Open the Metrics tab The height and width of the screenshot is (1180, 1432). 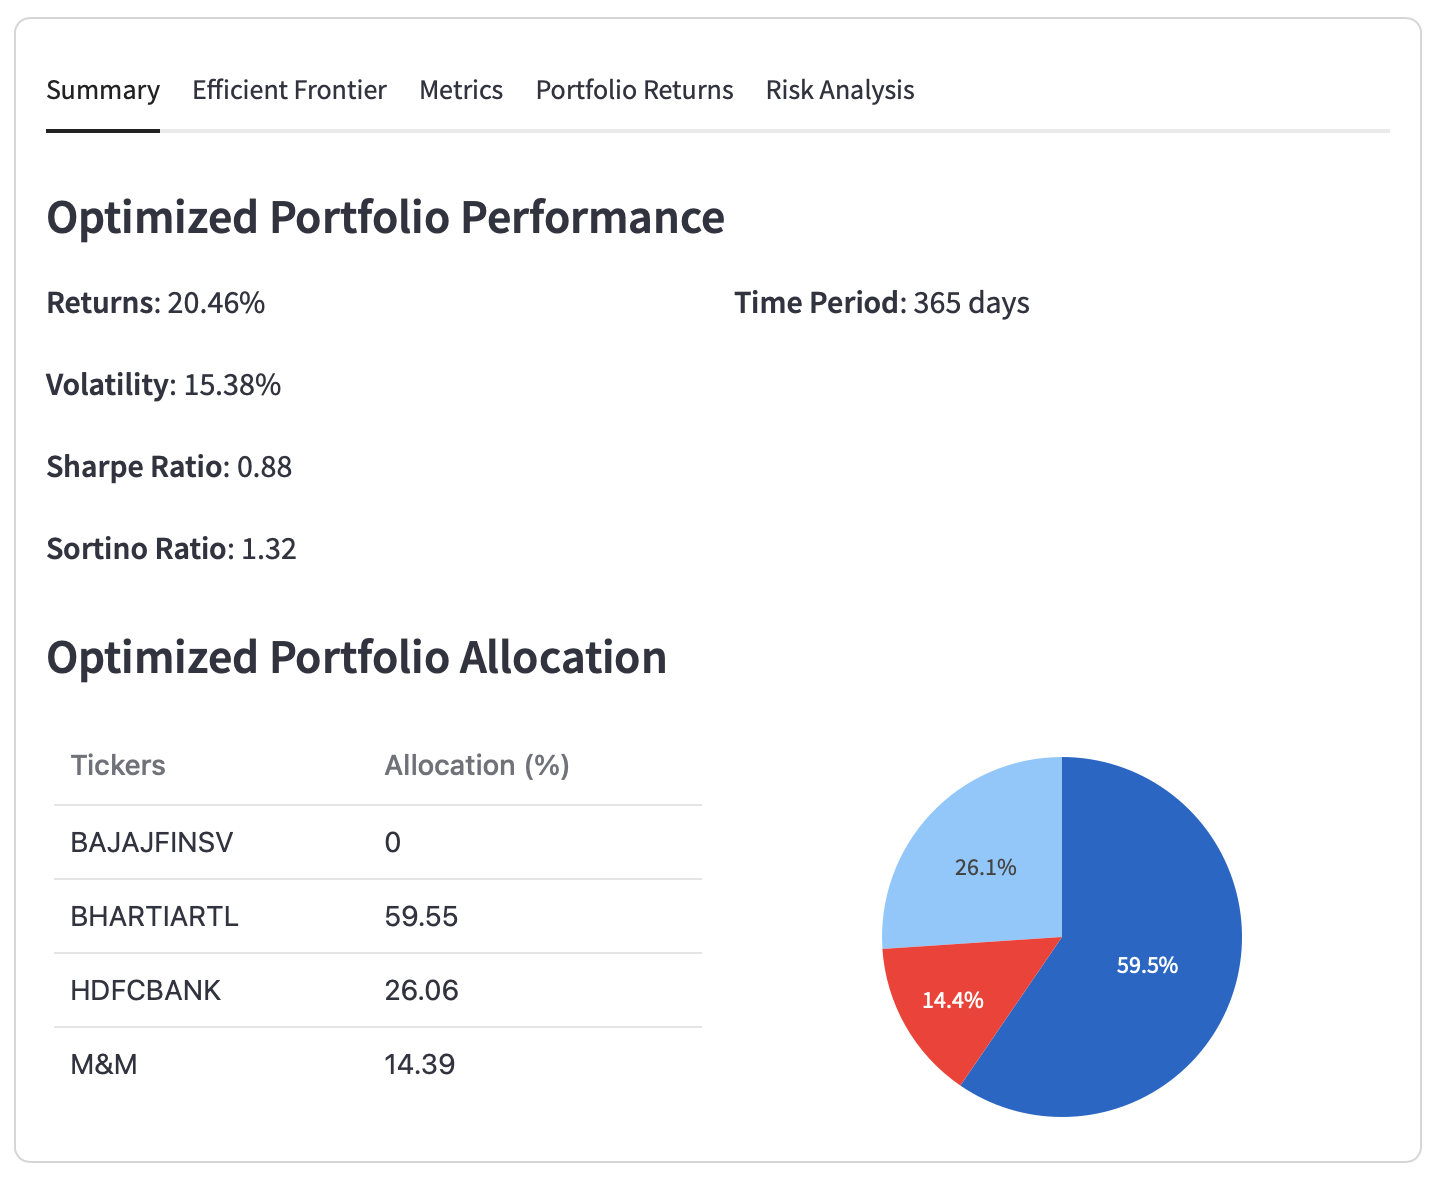(461, 90)
